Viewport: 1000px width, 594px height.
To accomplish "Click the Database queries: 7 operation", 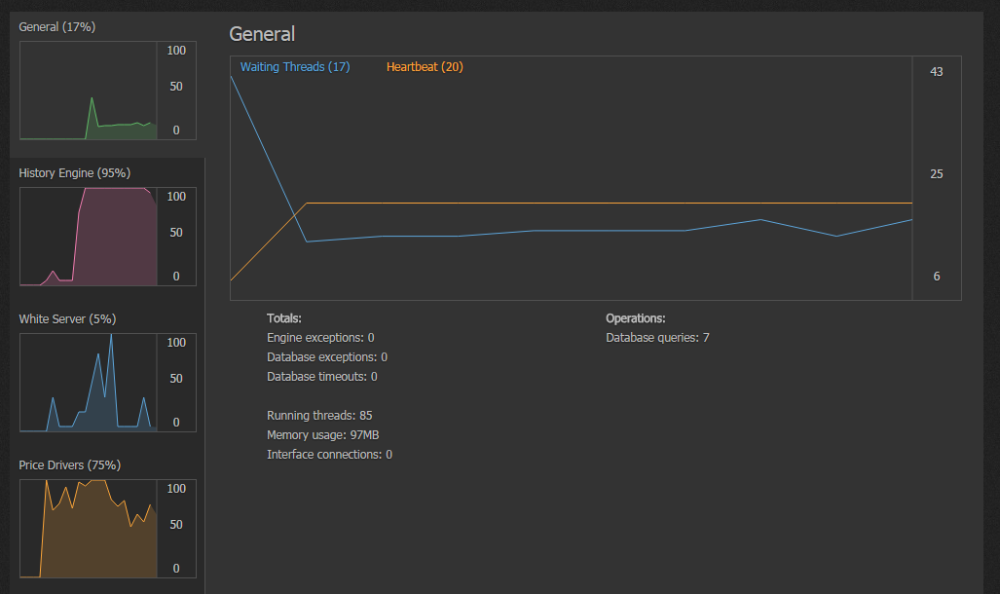I will pyautogui.click(x=658, y=338).
